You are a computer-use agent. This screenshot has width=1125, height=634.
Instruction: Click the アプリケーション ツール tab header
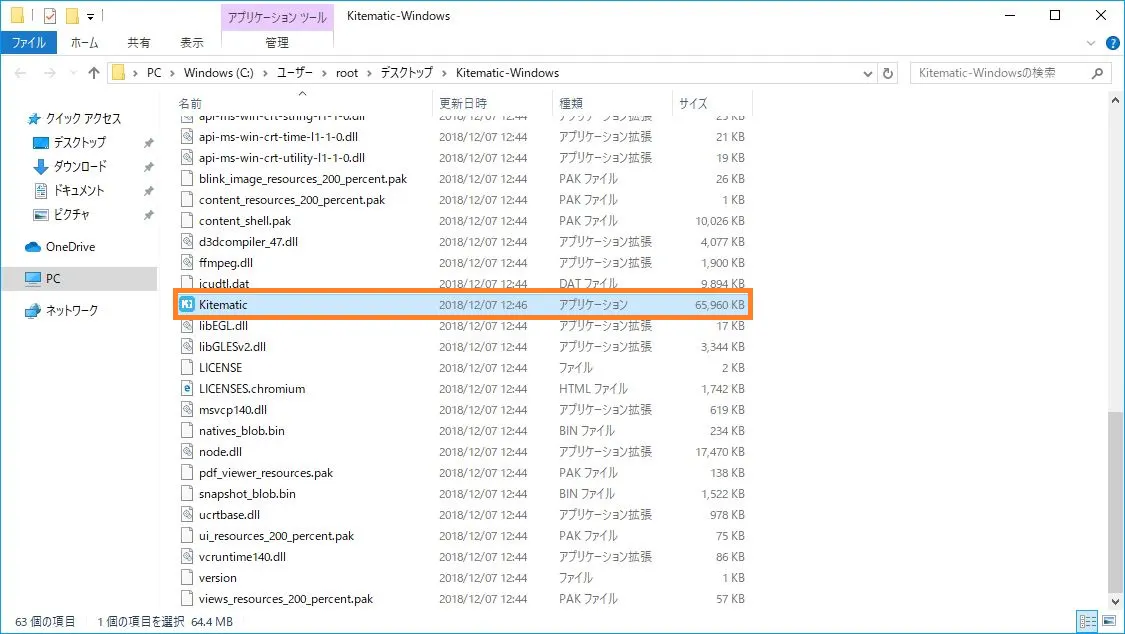[x=277, y=16]
